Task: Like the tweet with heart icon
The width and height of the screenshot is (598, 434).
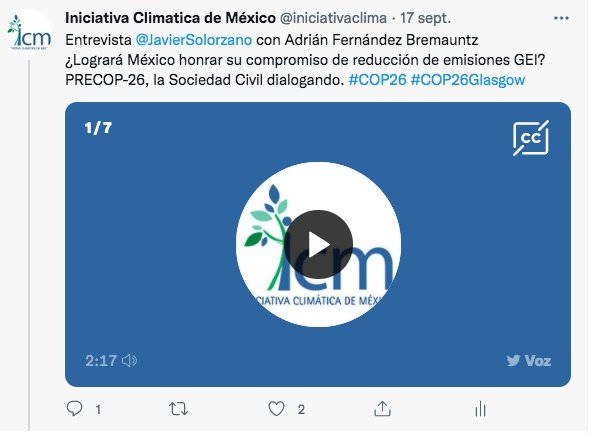Action: tap(276, 409)
